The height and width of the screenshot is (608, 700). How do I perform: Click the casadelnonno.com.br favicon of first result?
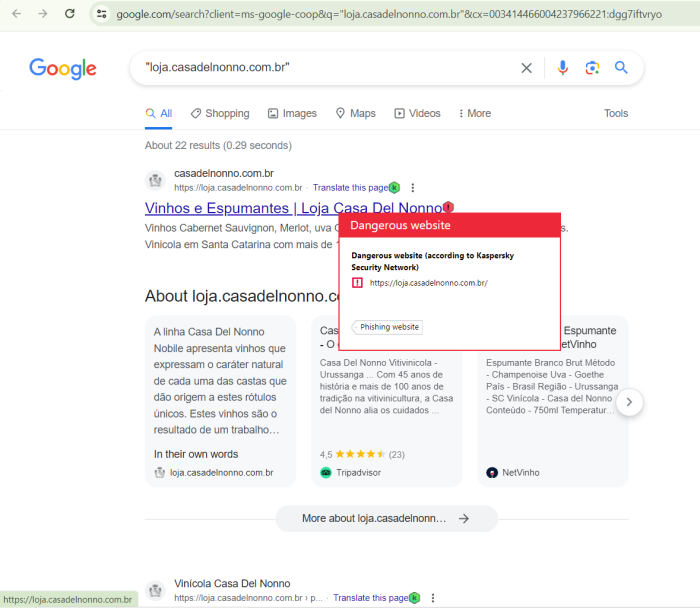155,180
